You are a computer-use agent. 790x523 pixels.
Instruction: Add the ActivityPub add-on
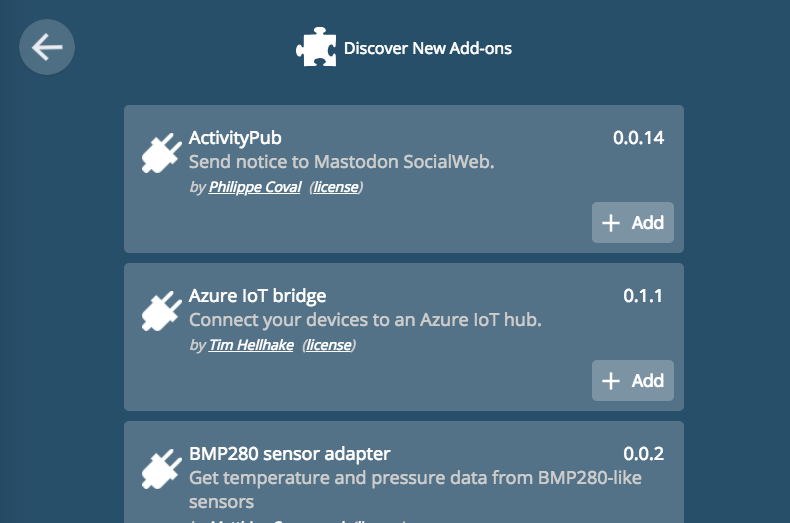coord(632,223)
